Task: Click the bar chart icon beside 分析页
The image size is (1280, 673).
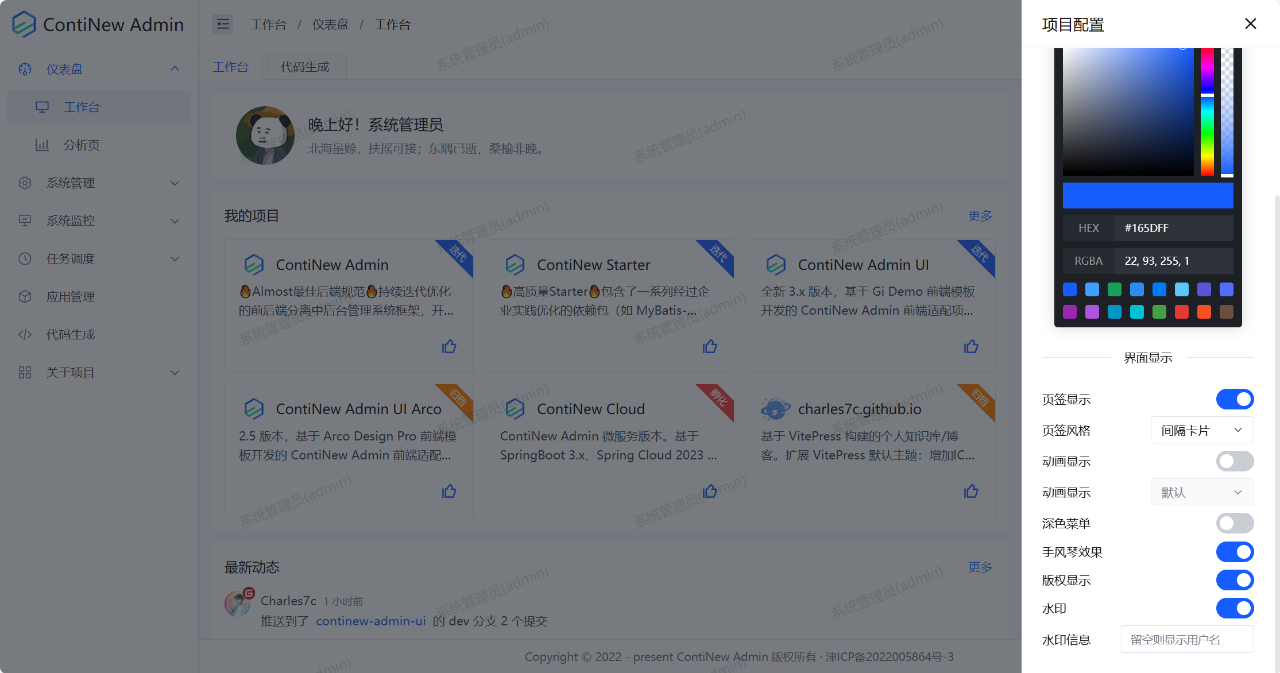Action: point(42,145)
